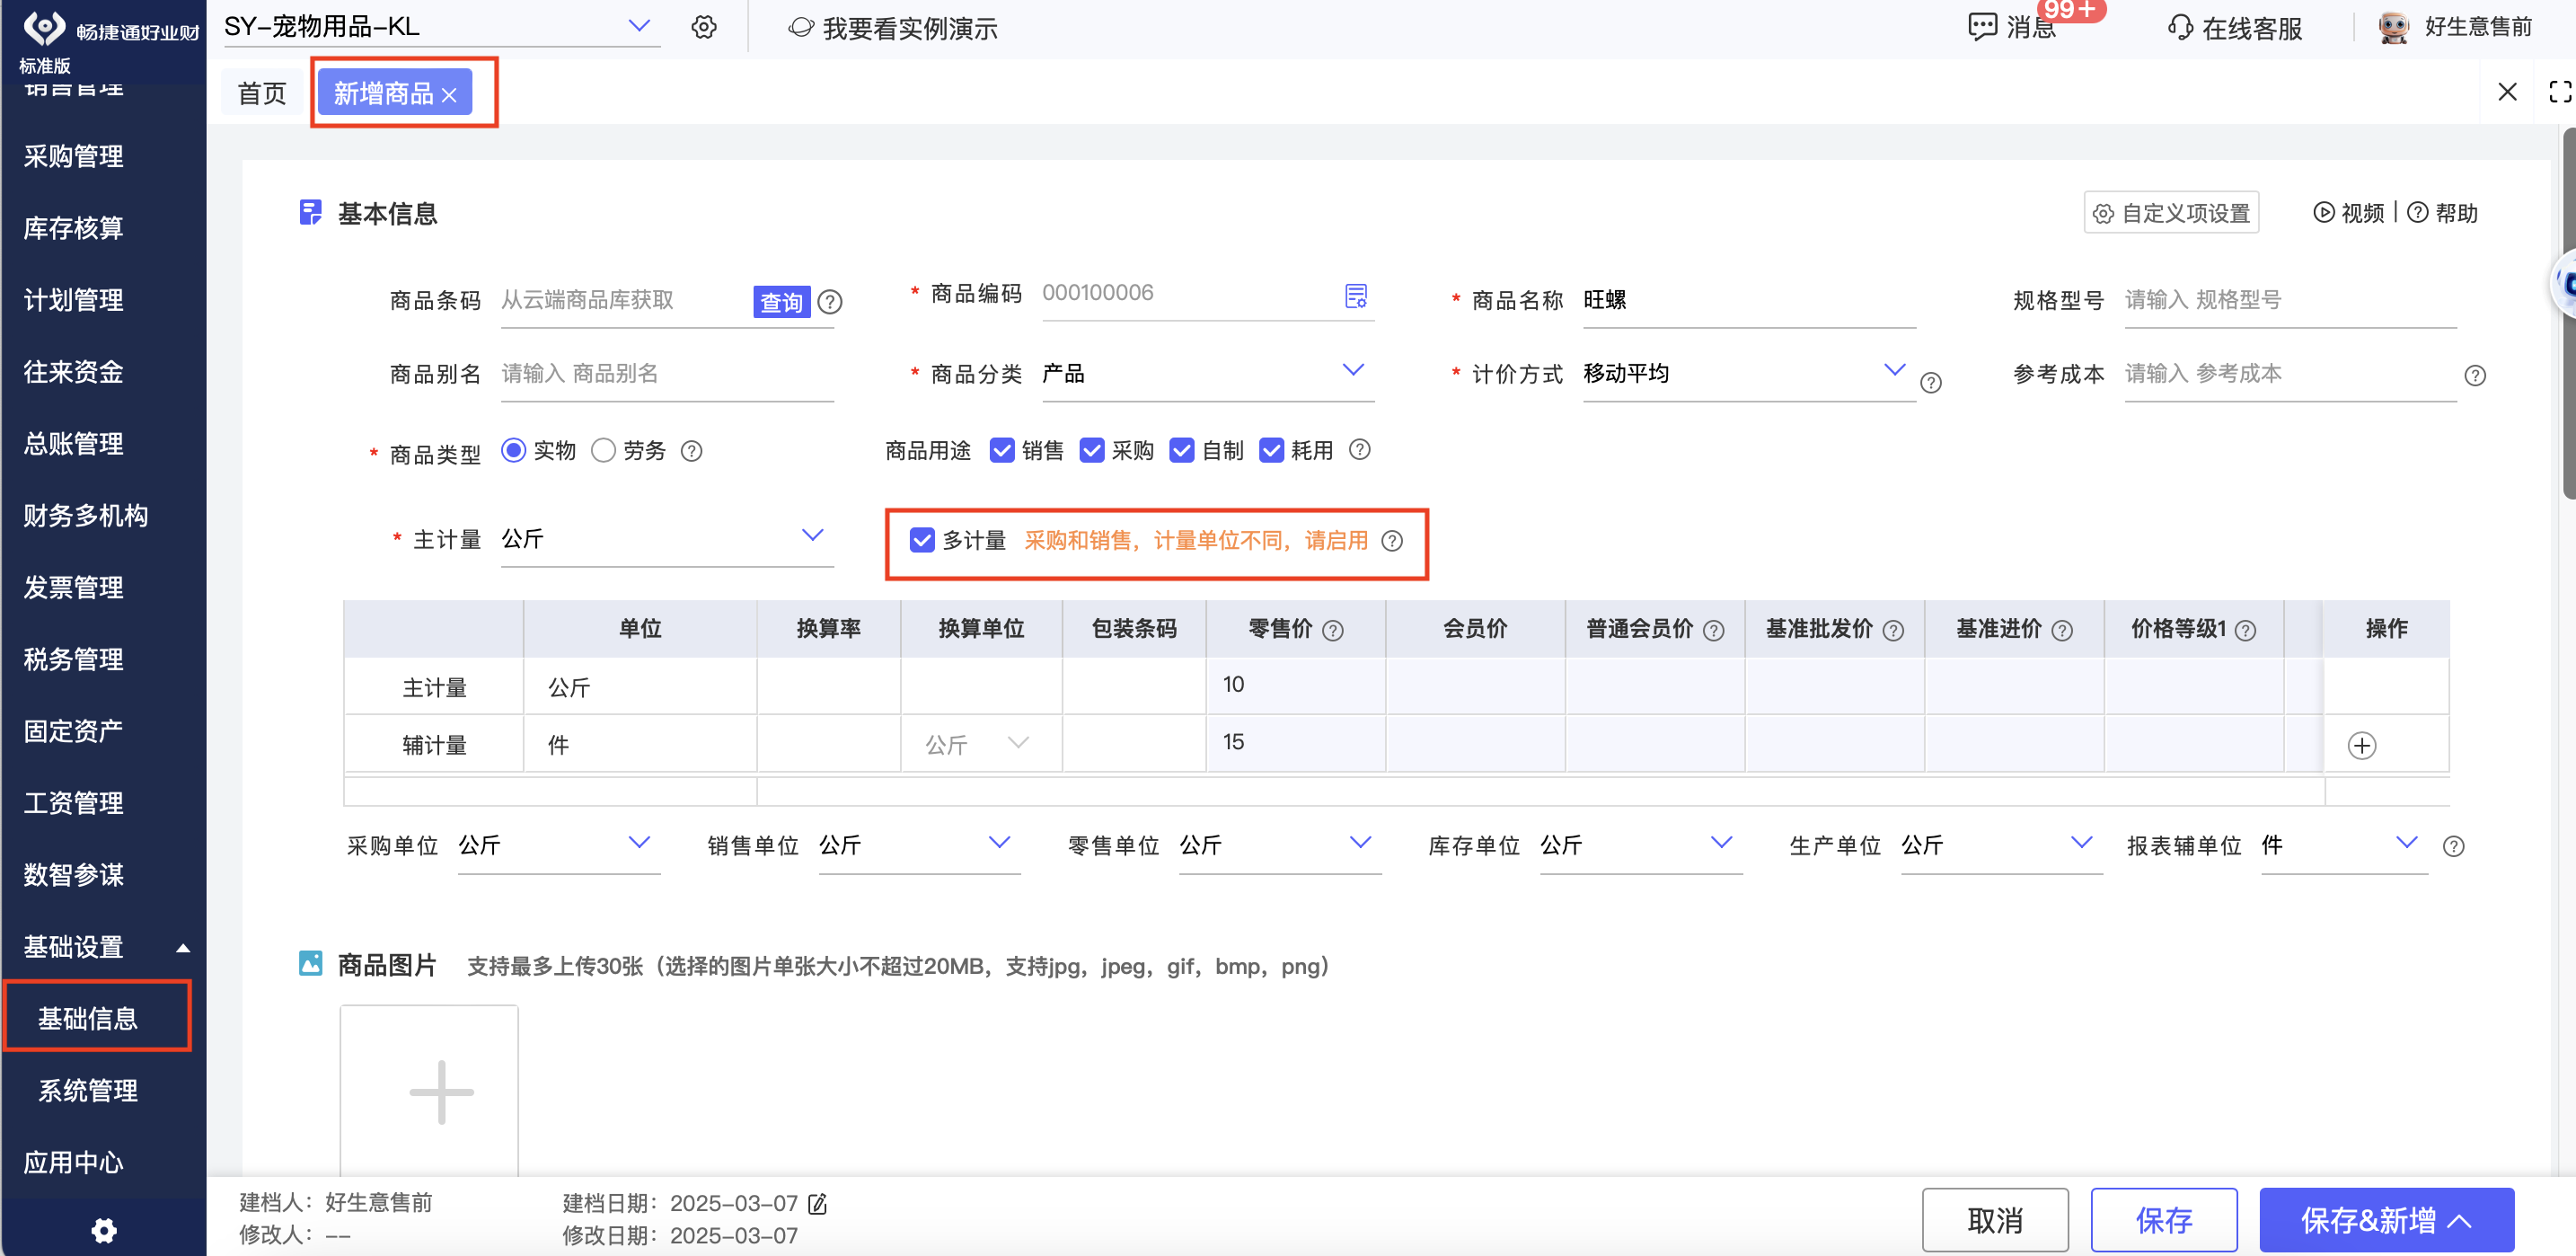The width and height of the screenshot is (2576, 1256).
Task: Upload image via 商品图片 plus box
Action: coord(429,1092)
